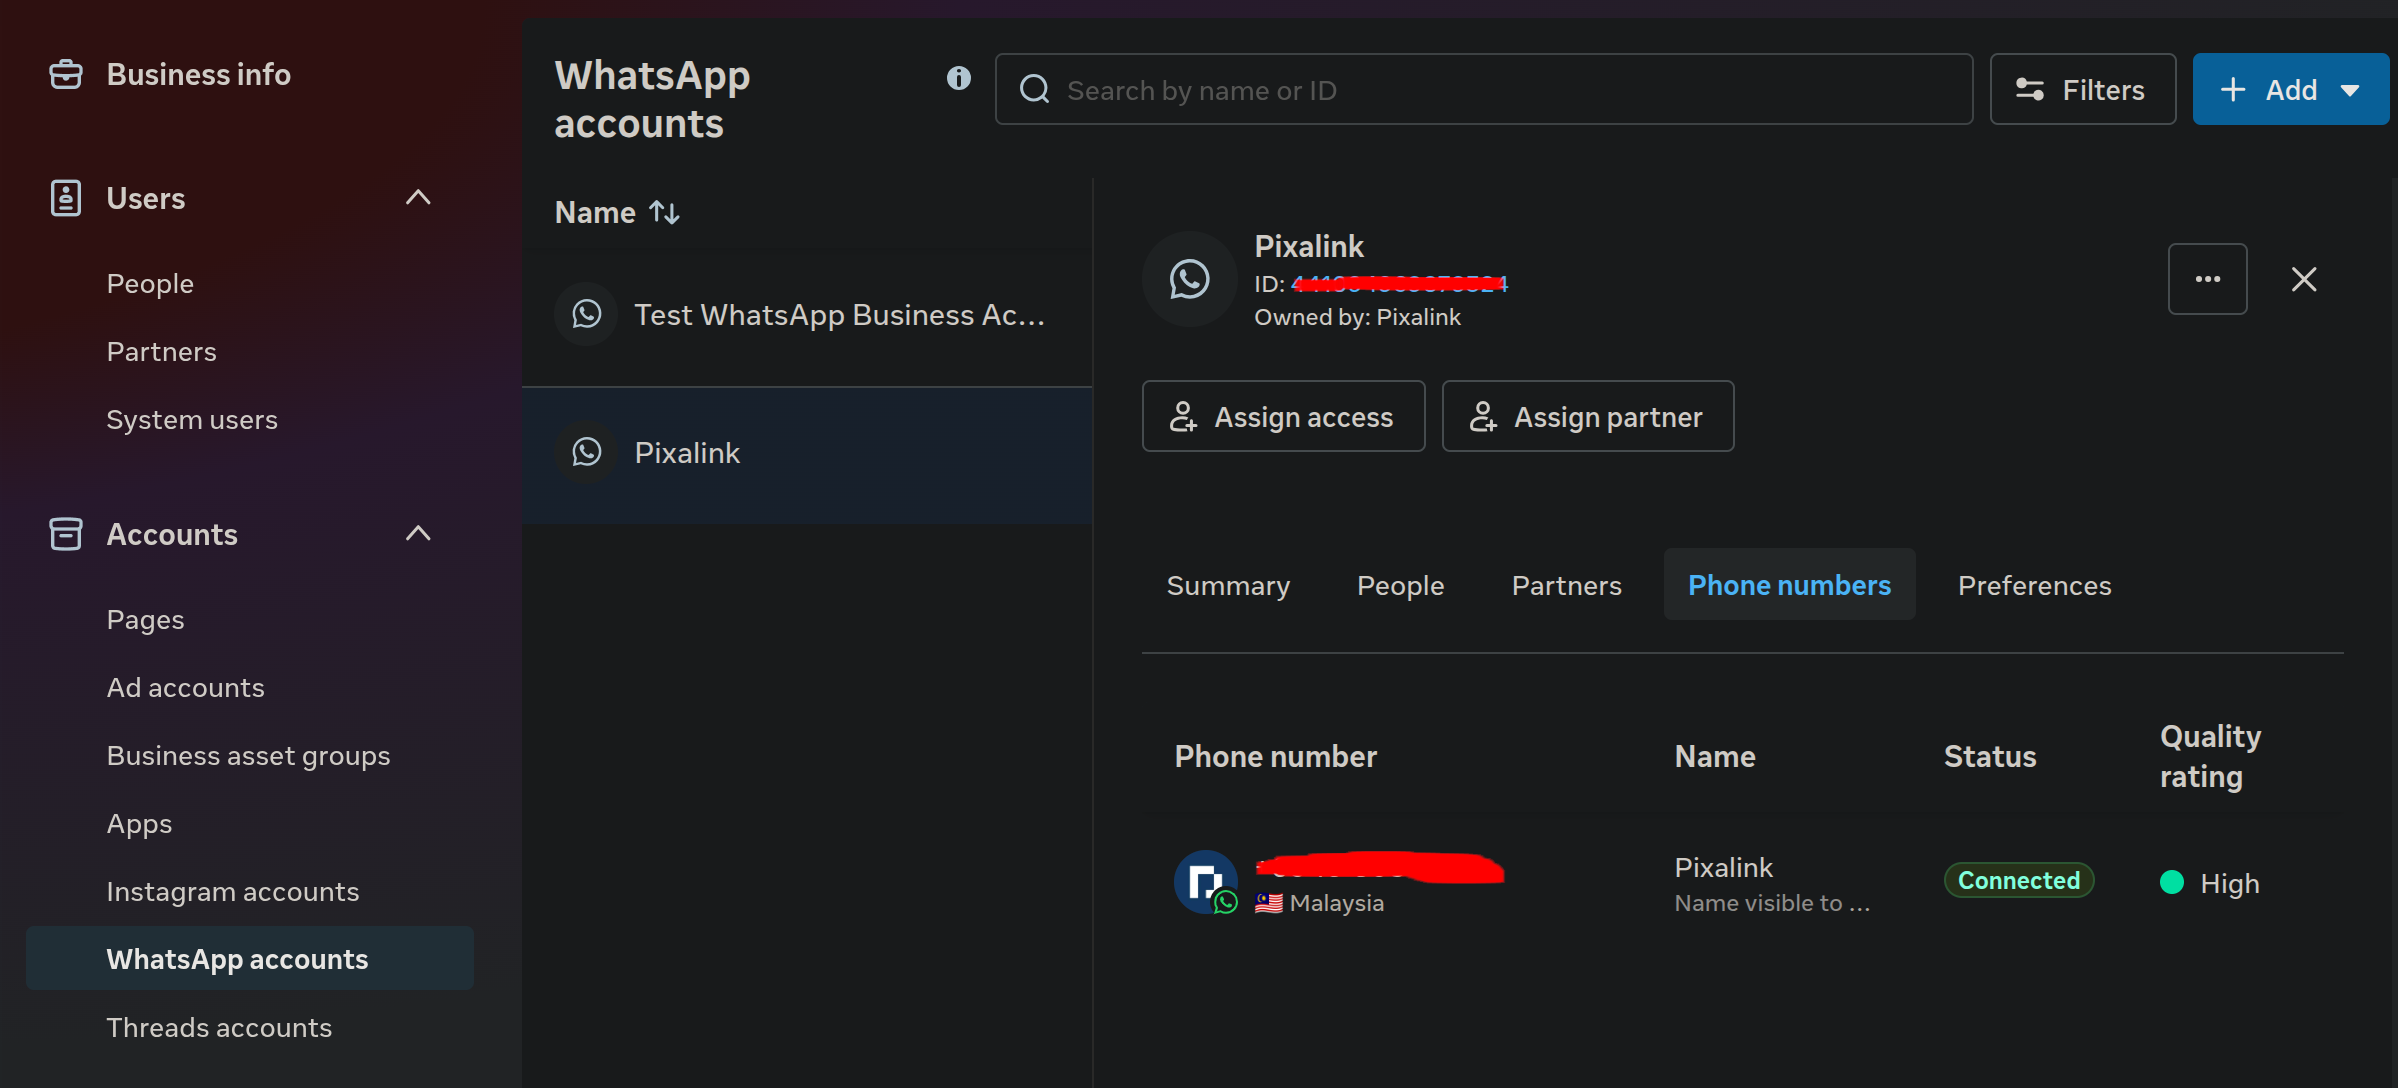The width and height of the screenshot is (2398, 1088).
Task: Open the three-dots more options menu
Action: coord(2207,279)
